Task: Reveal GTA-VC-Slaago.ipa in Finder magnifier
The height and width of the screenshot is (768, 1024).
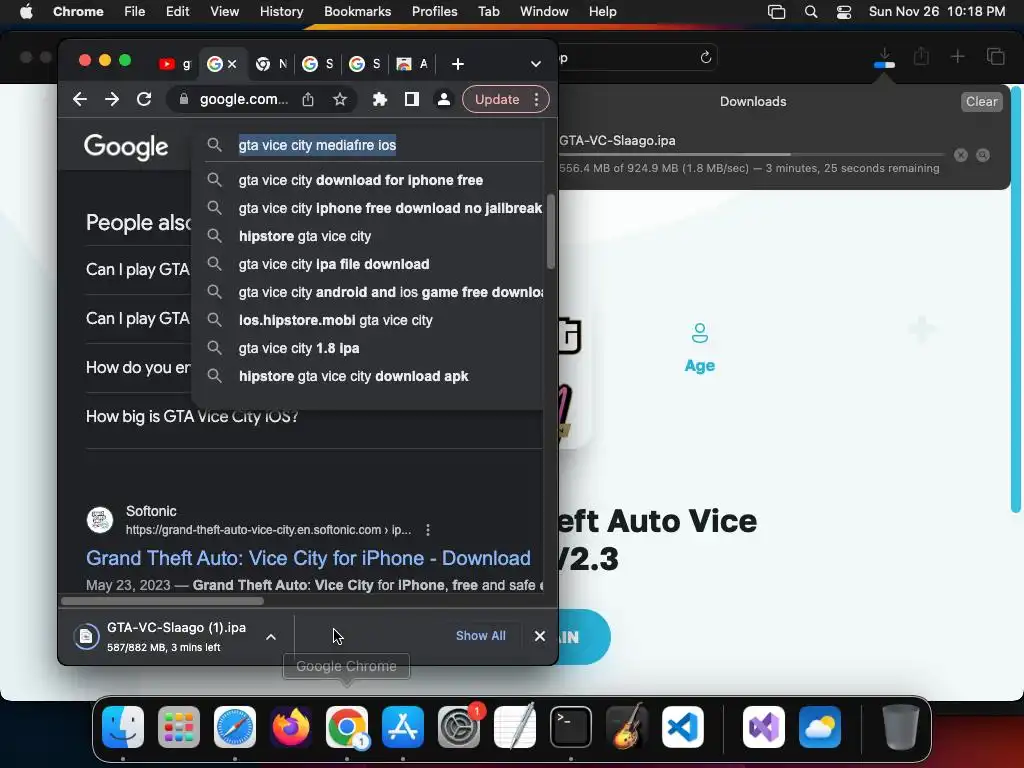Action: 983,155
